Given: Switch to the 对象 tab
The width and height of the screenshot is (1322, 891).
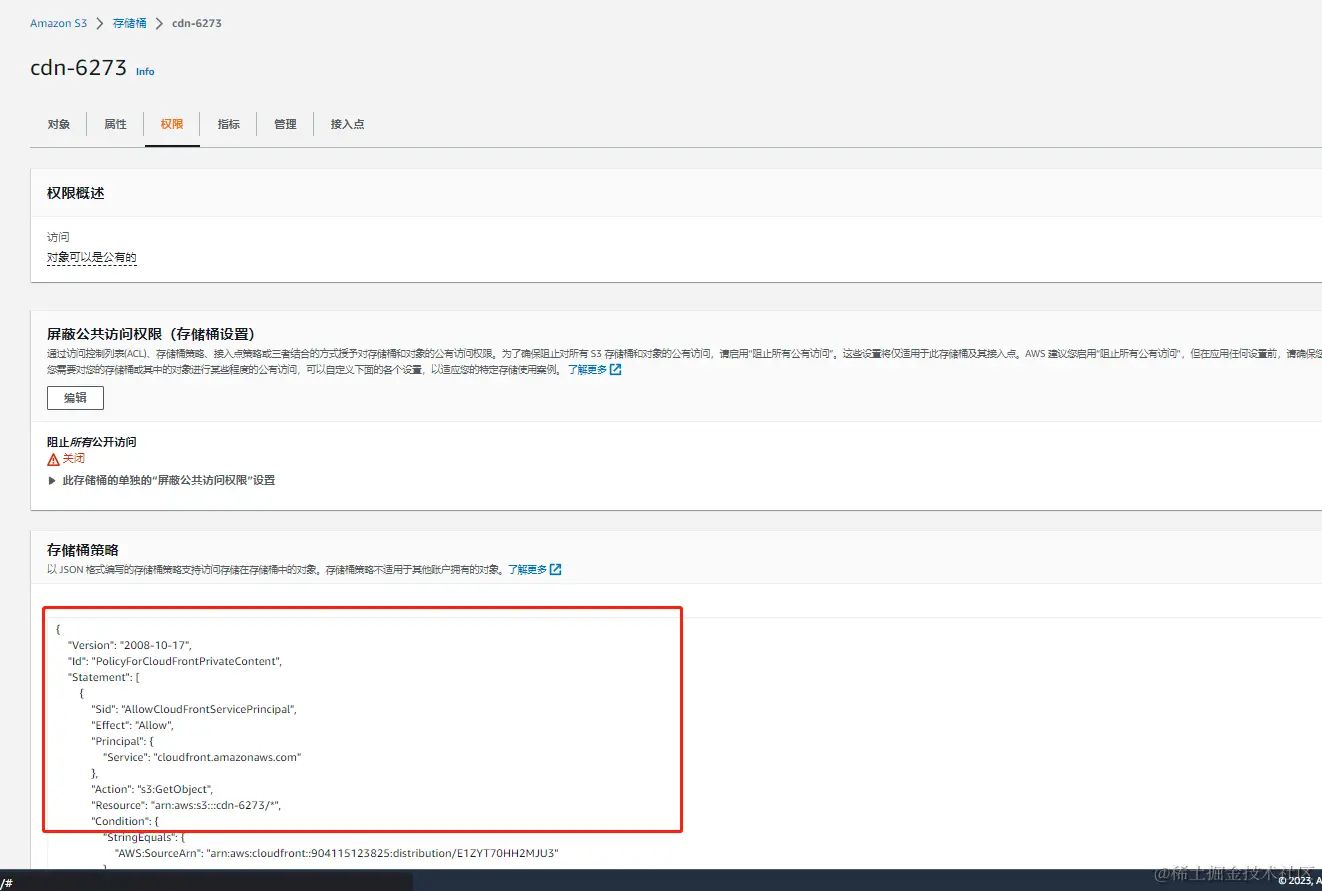Looking at the screenshot, I should [59, 124].
